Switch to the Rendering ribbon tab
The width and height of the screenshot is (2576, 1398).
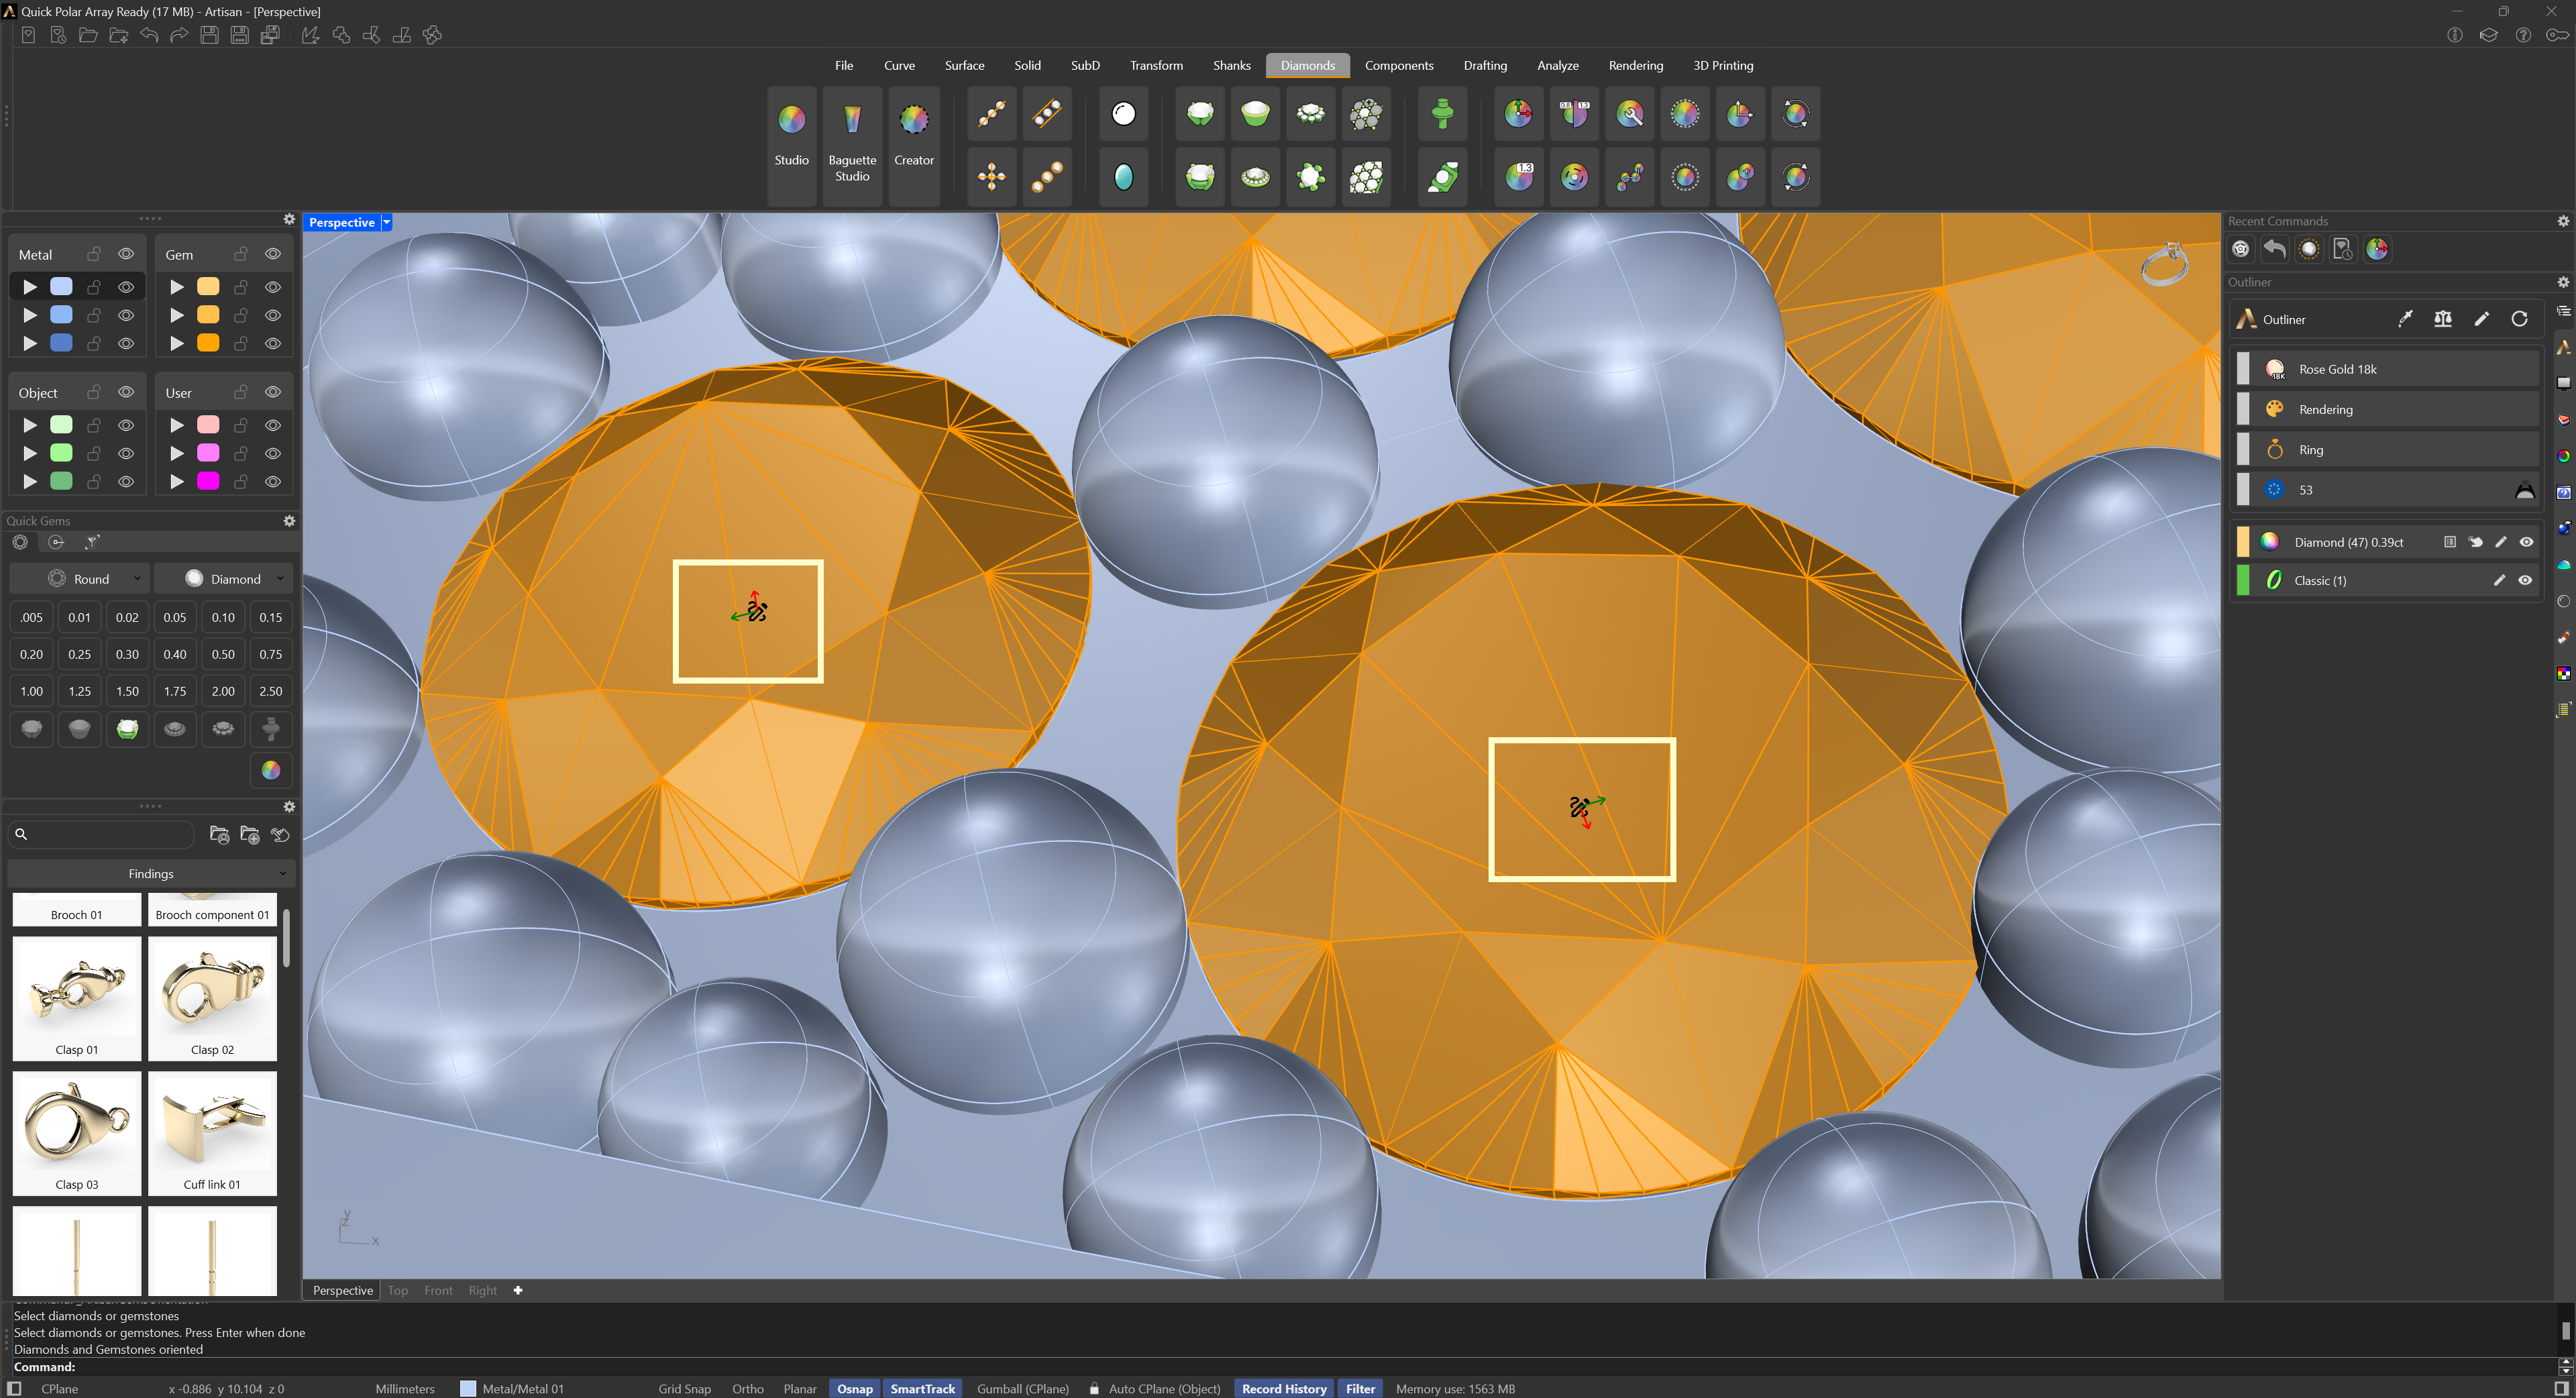point(1635,65)
